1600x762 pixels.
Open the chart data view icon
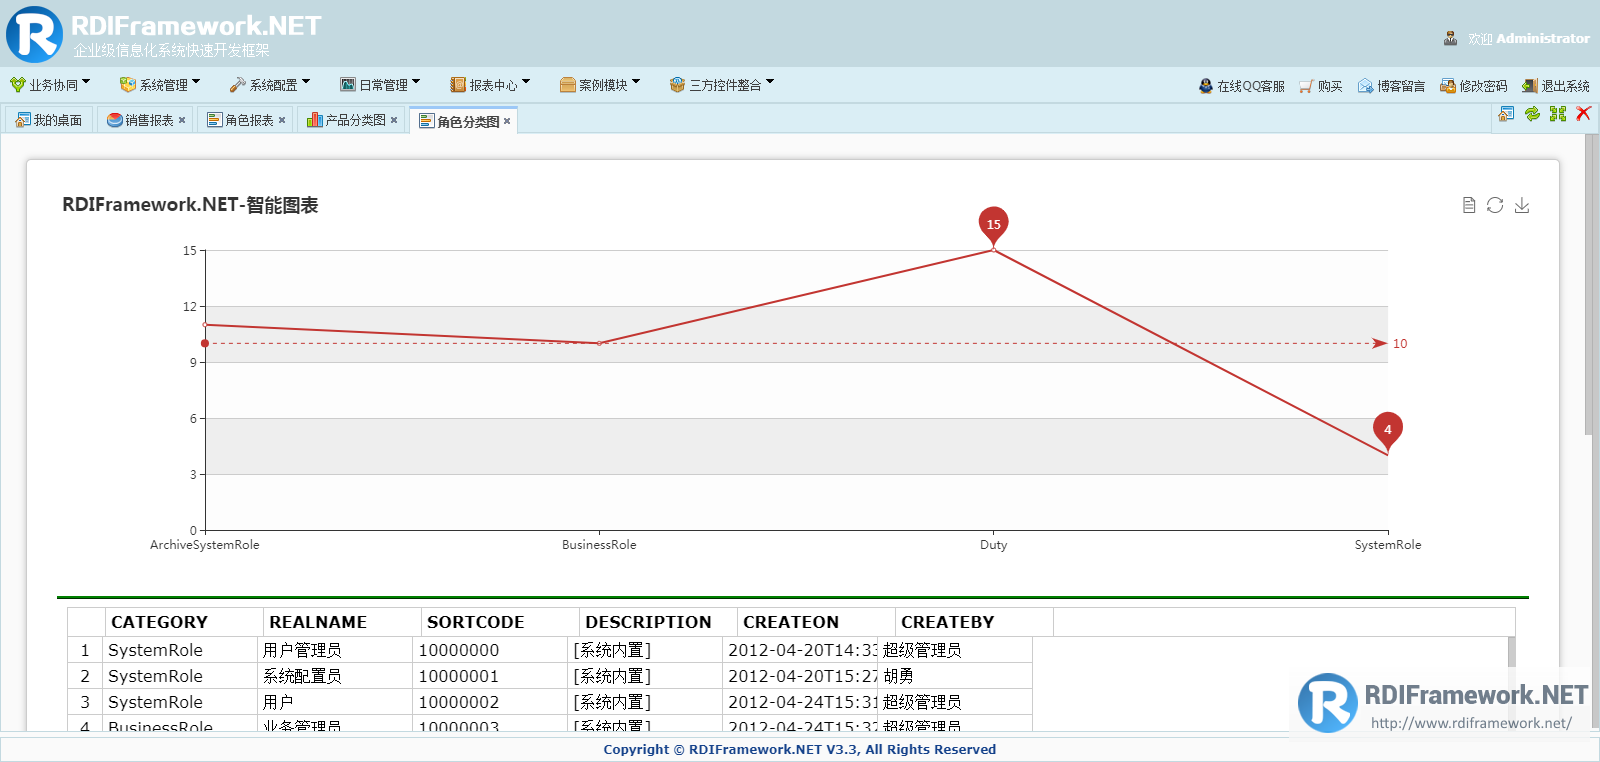point(1469,205)
